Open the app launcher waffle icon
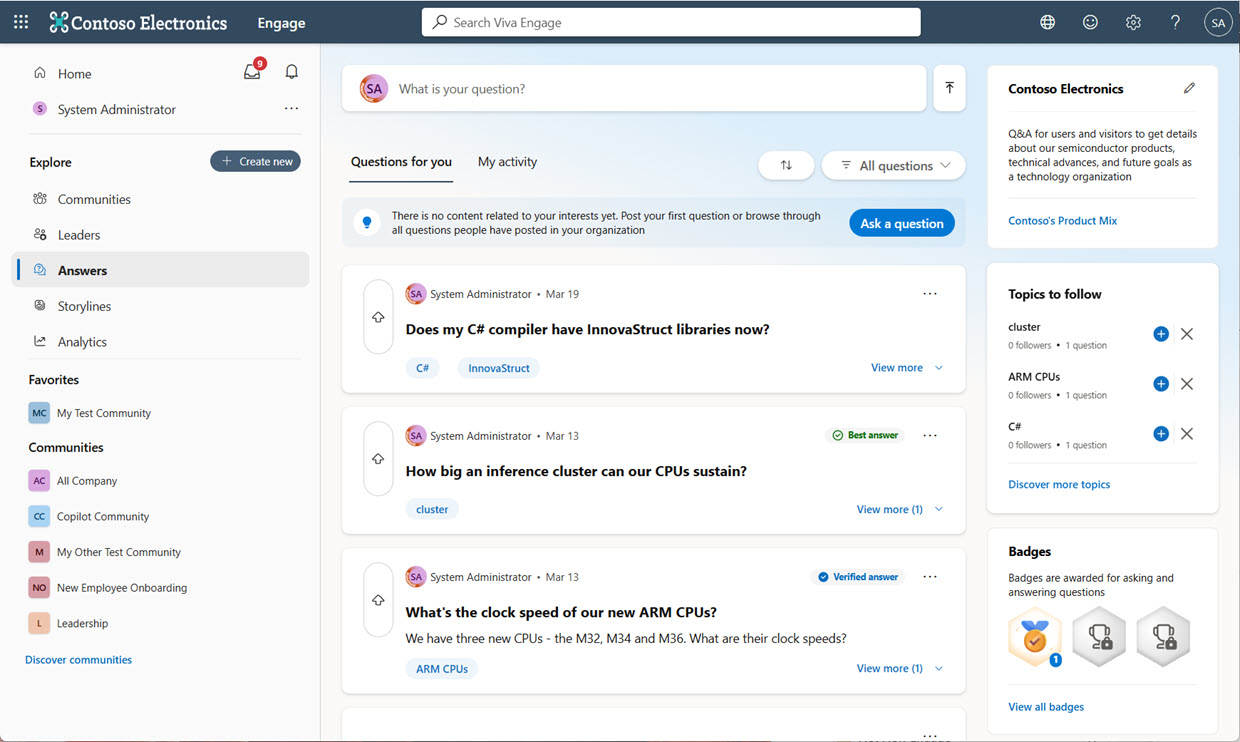1240x742 pixels. [x=21, y=22]
